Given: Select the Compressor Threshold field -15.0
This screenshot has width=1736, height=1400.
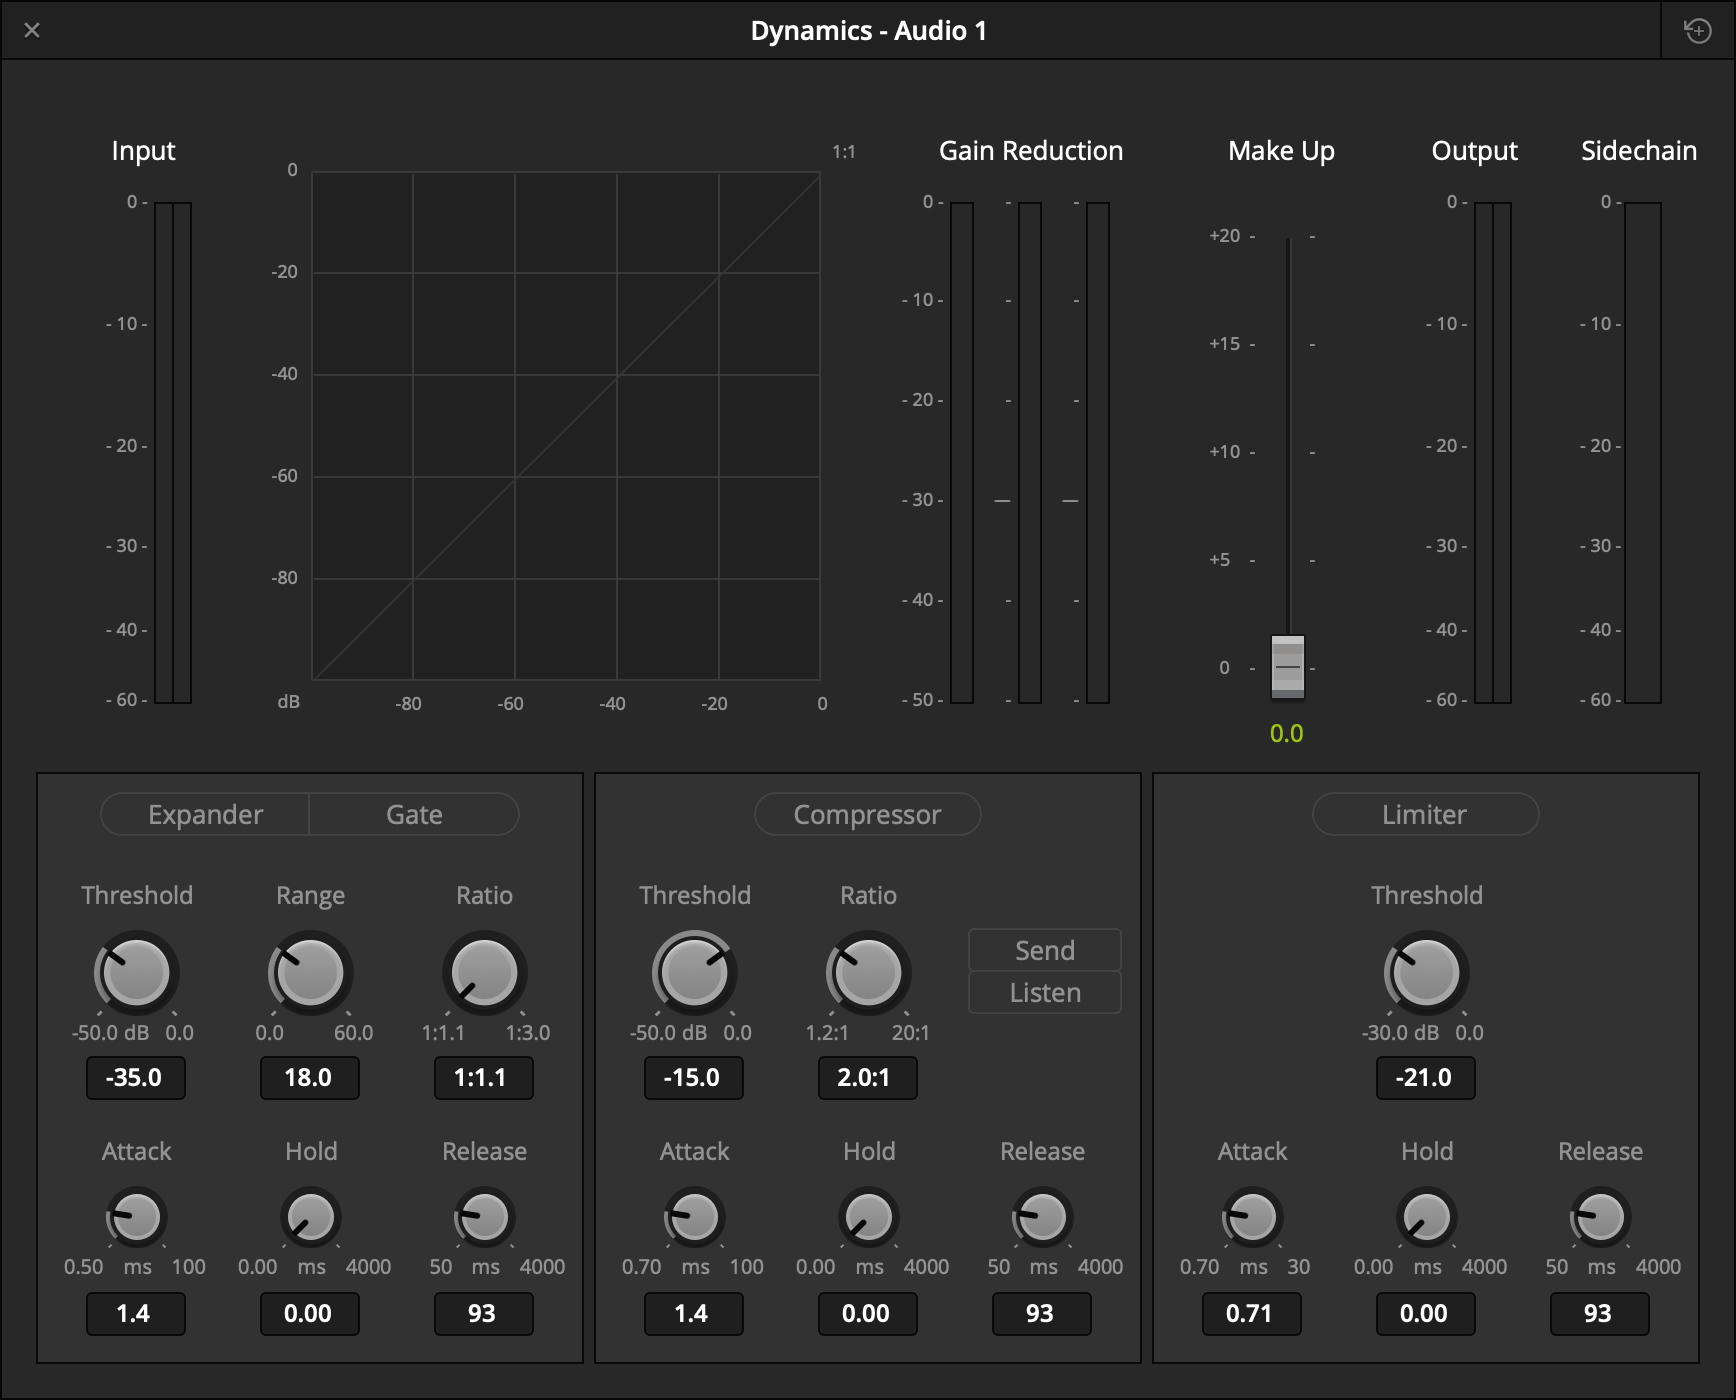Looking at the screenshot, I should pos(694,1078).
